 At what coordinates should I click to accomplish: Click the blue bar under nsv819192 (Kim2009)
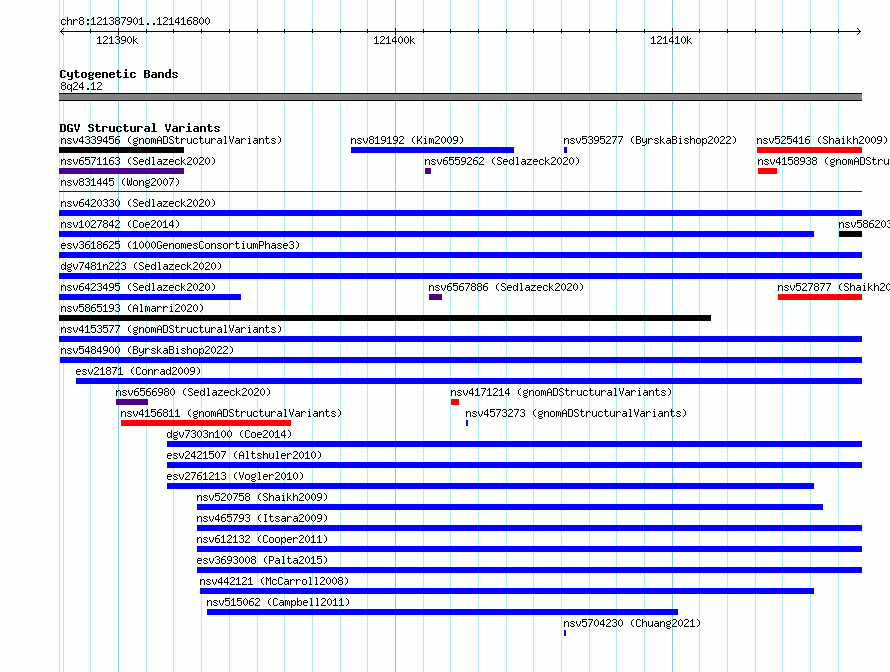tap(433, 150)
